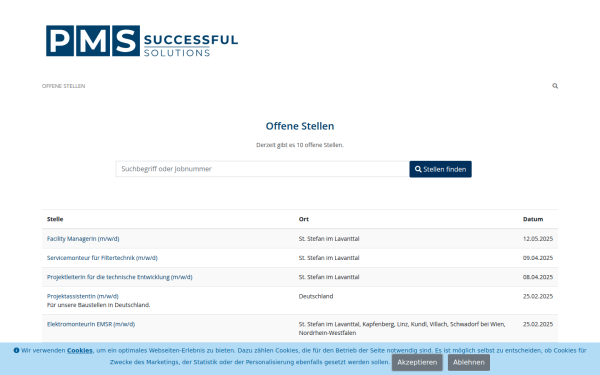The width and height of the screenshot is (600, 375).
Task: Click the Stellen finden button
Action: click(x=440, y=169)
